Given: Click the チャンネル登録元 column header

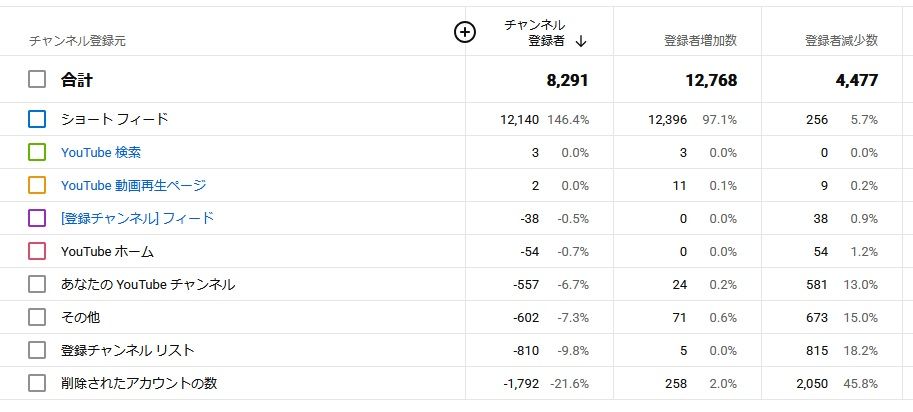Looking at the screenshot, I should click(77, 41).
